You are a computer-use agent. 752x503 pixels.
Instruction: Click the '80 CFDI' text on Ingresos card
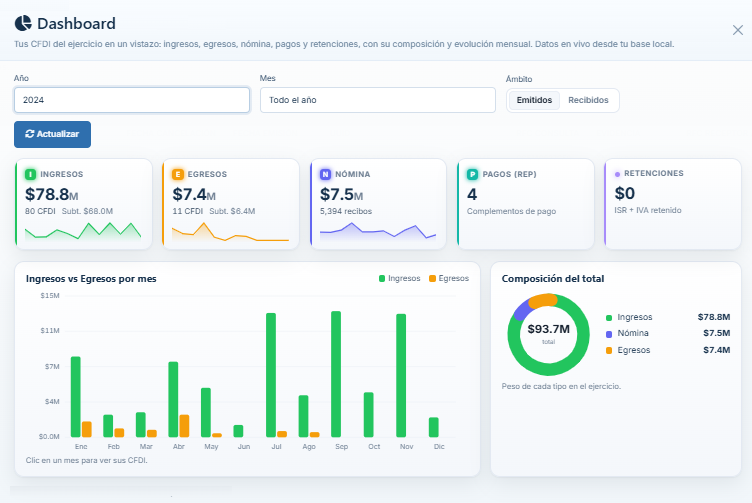pyautogui.click(x=40, y=211)
